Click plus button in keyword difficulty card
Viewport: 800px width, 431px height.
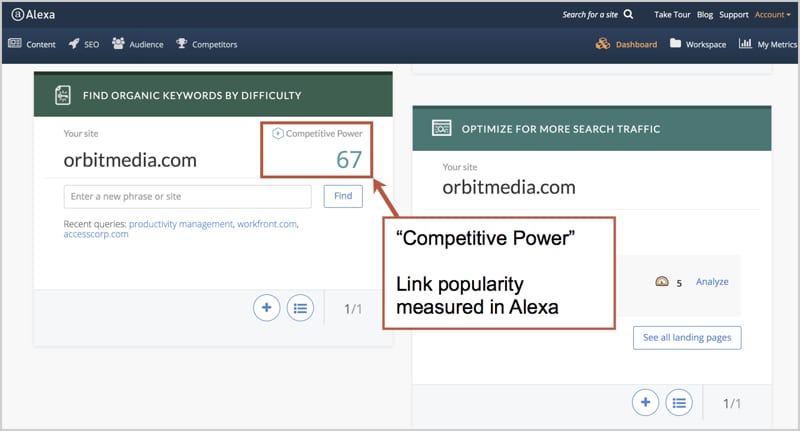266,308
